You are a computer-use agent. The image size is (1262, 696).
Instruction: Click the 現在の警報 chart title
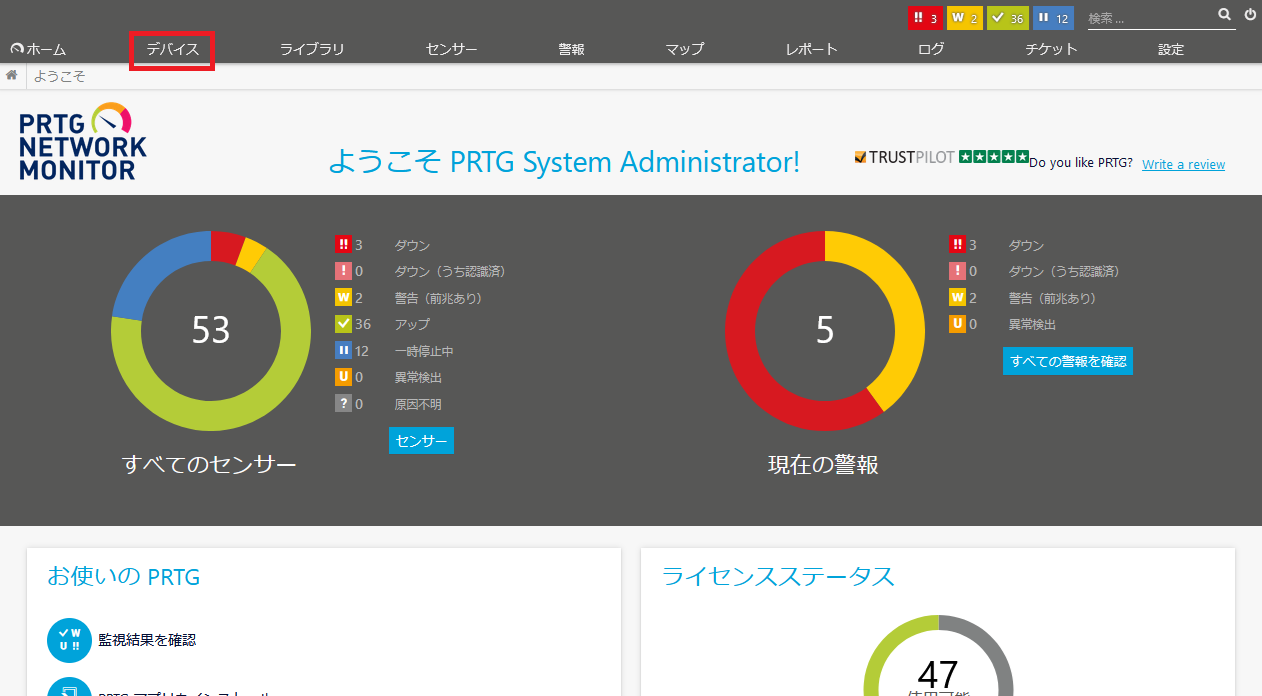(x=823, y=464)
